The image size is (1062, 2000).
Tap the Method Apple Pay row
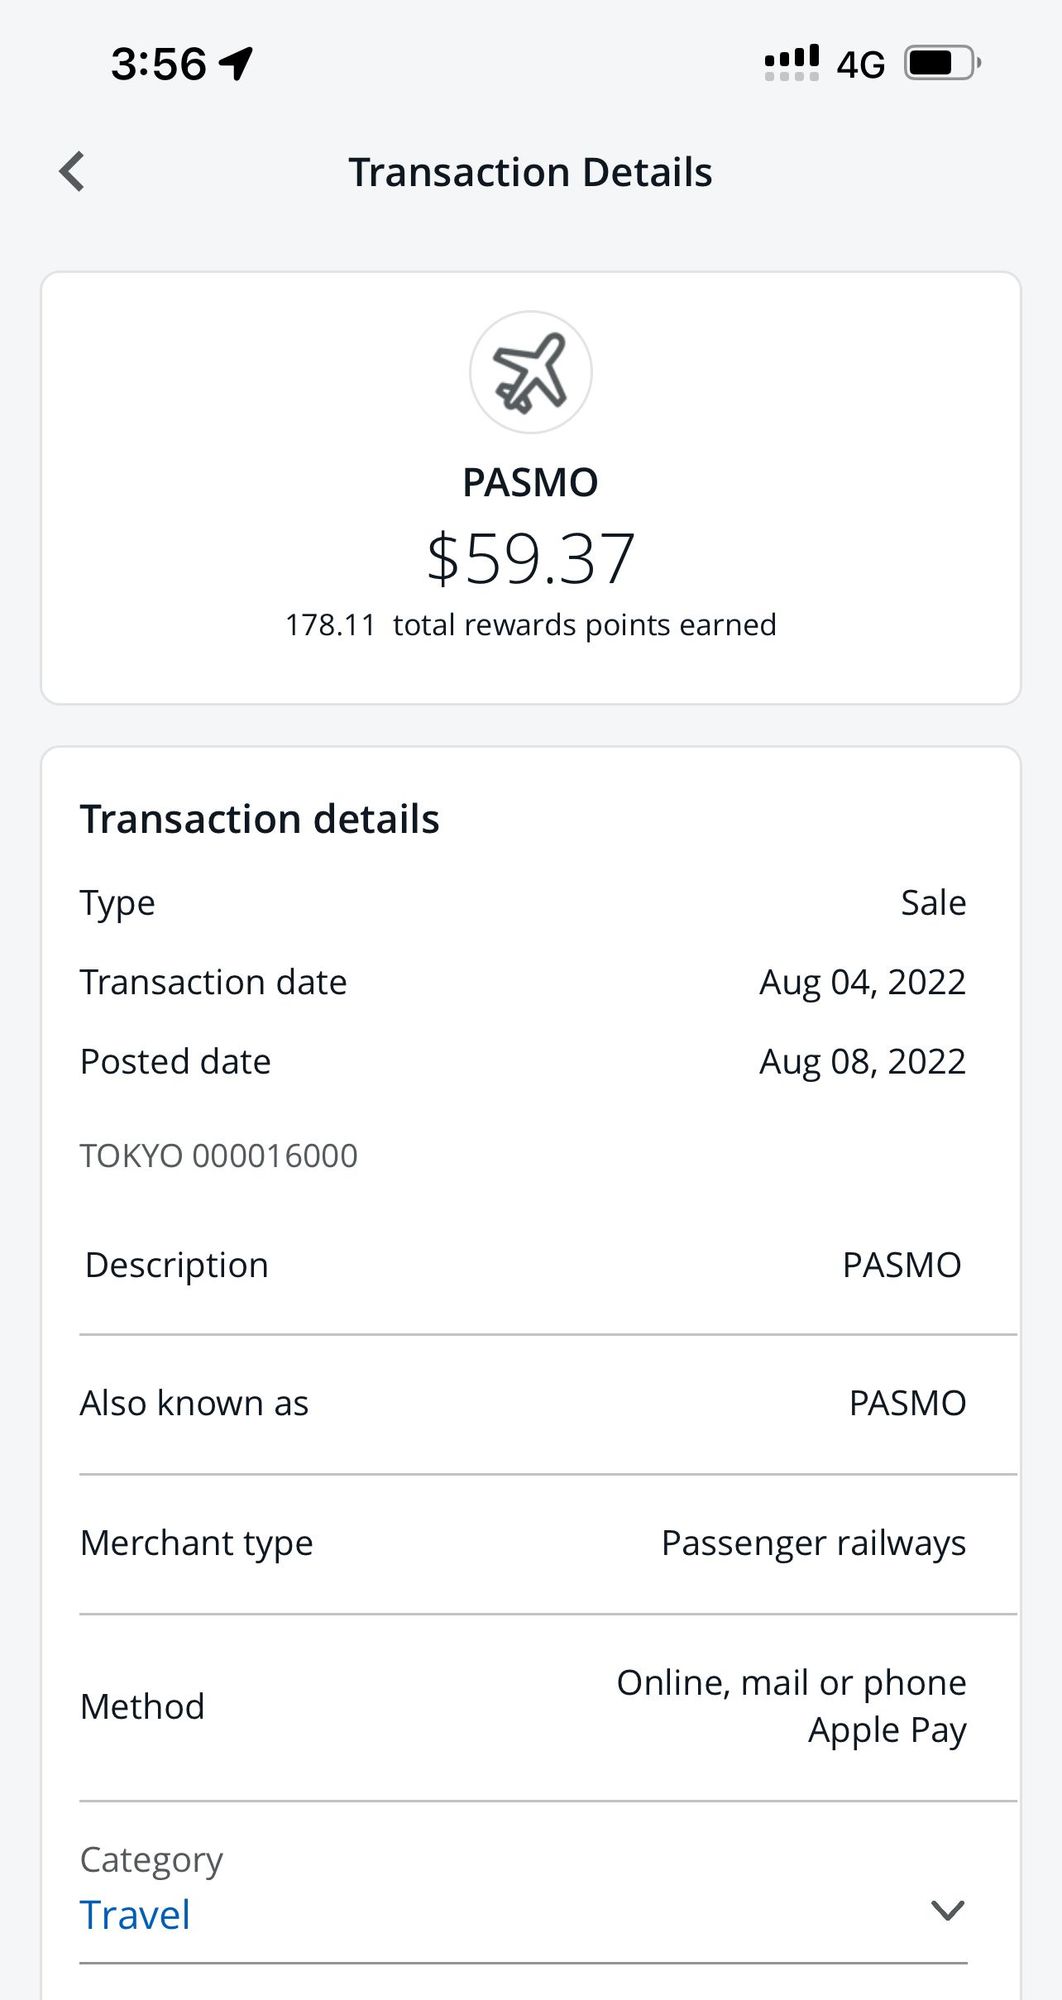pos(523,1706)
